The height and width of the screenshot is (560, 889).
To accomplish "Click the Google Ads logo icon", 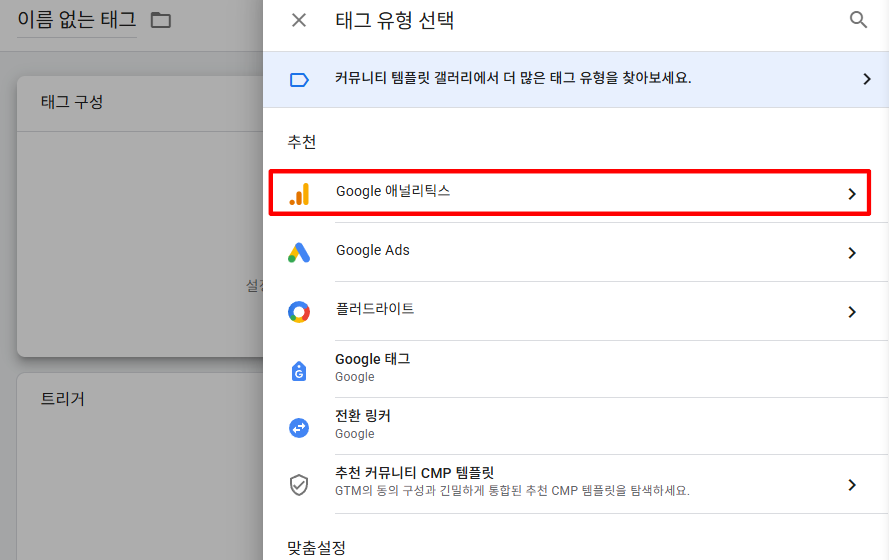I will (x=299, y=253).
